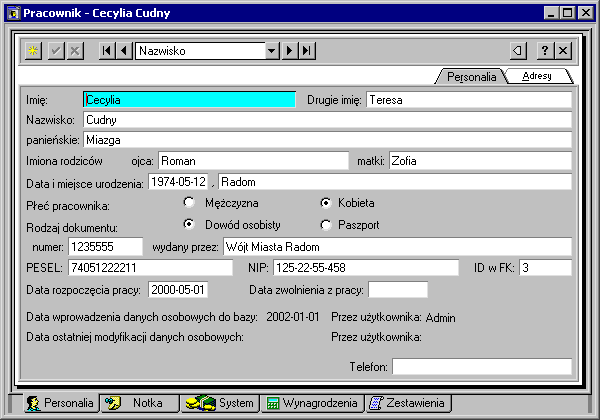Click the Rodzaj dokumentu label
This screenshot has width=600, height=420.
72,228
